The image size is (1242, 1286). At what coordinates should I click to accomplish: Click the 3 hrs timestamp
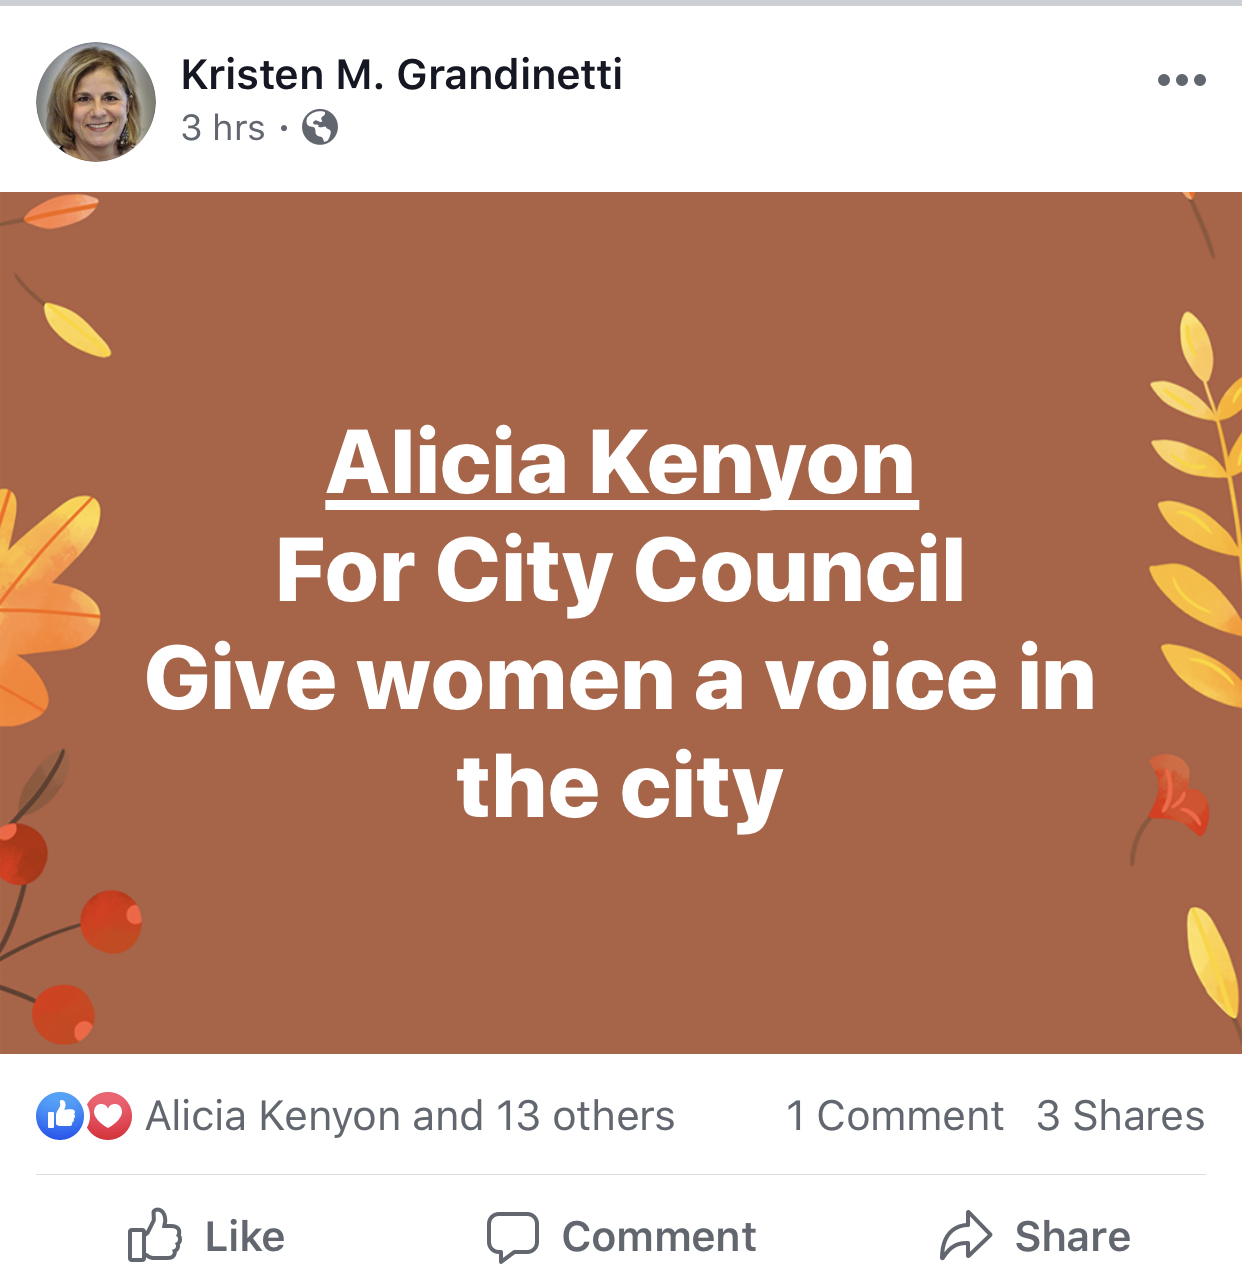(223, 128)
